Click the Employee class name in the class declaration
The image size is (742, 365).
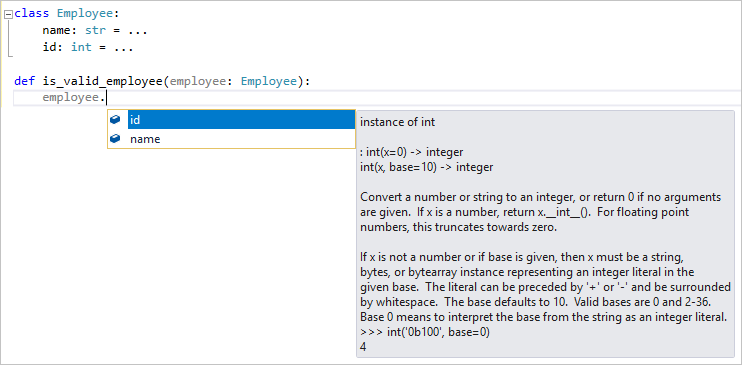click(x=85, y=14)
